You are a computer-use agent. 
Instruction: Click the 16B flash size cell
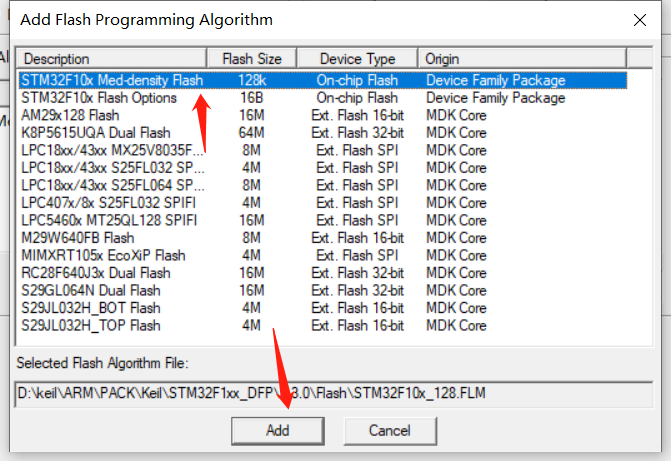tap(252, 98)
